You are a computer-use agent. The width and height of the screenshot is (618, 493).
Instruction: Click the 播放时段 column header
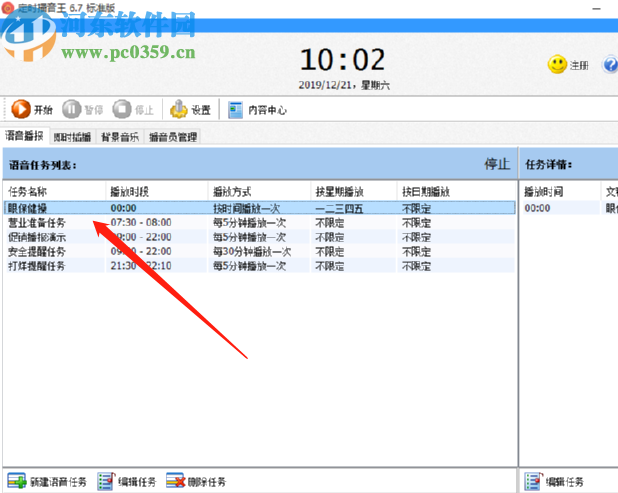click(156, 192)
